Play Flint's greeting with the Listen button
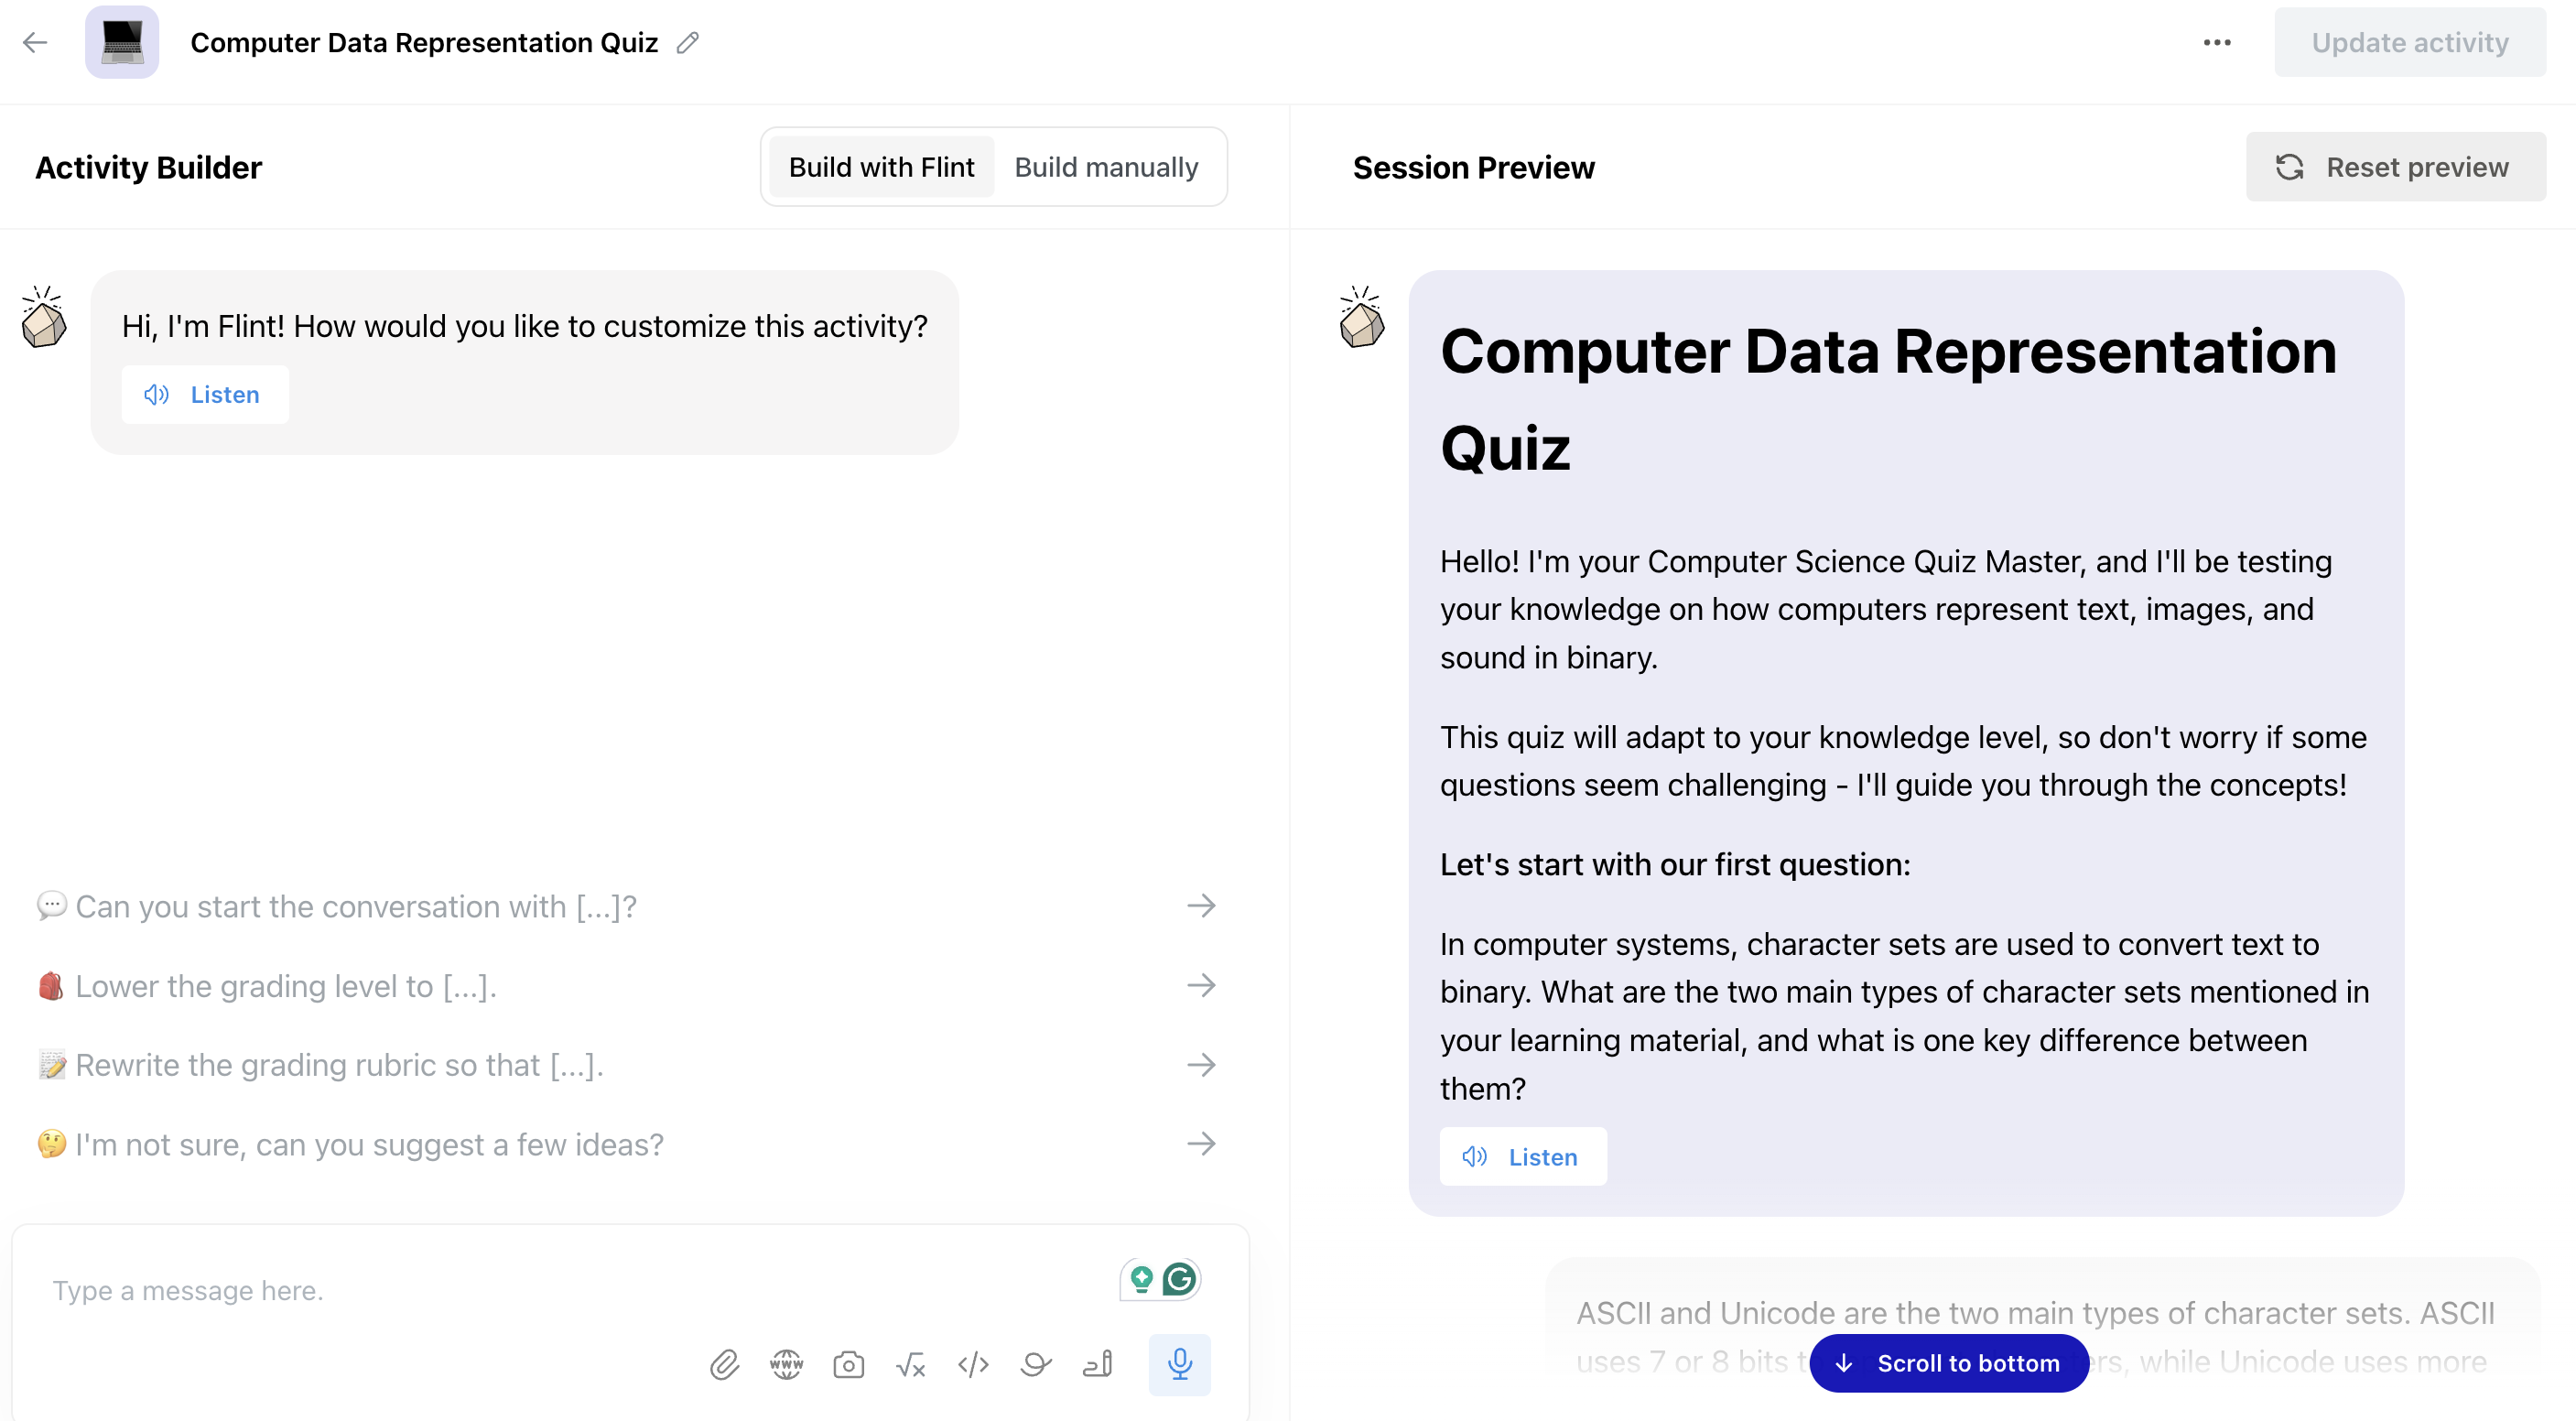 pyautogui.click(x=205, y=394)
